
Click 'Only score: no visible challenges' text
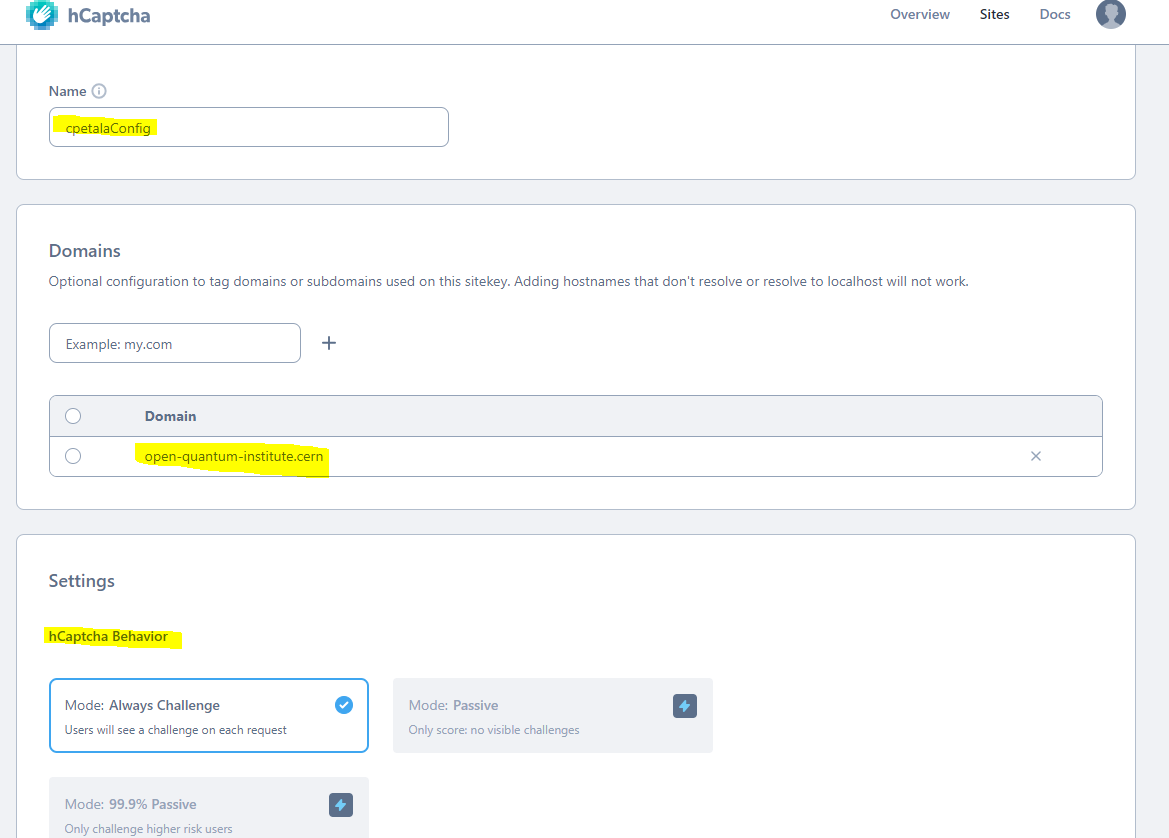click(494, 730)
